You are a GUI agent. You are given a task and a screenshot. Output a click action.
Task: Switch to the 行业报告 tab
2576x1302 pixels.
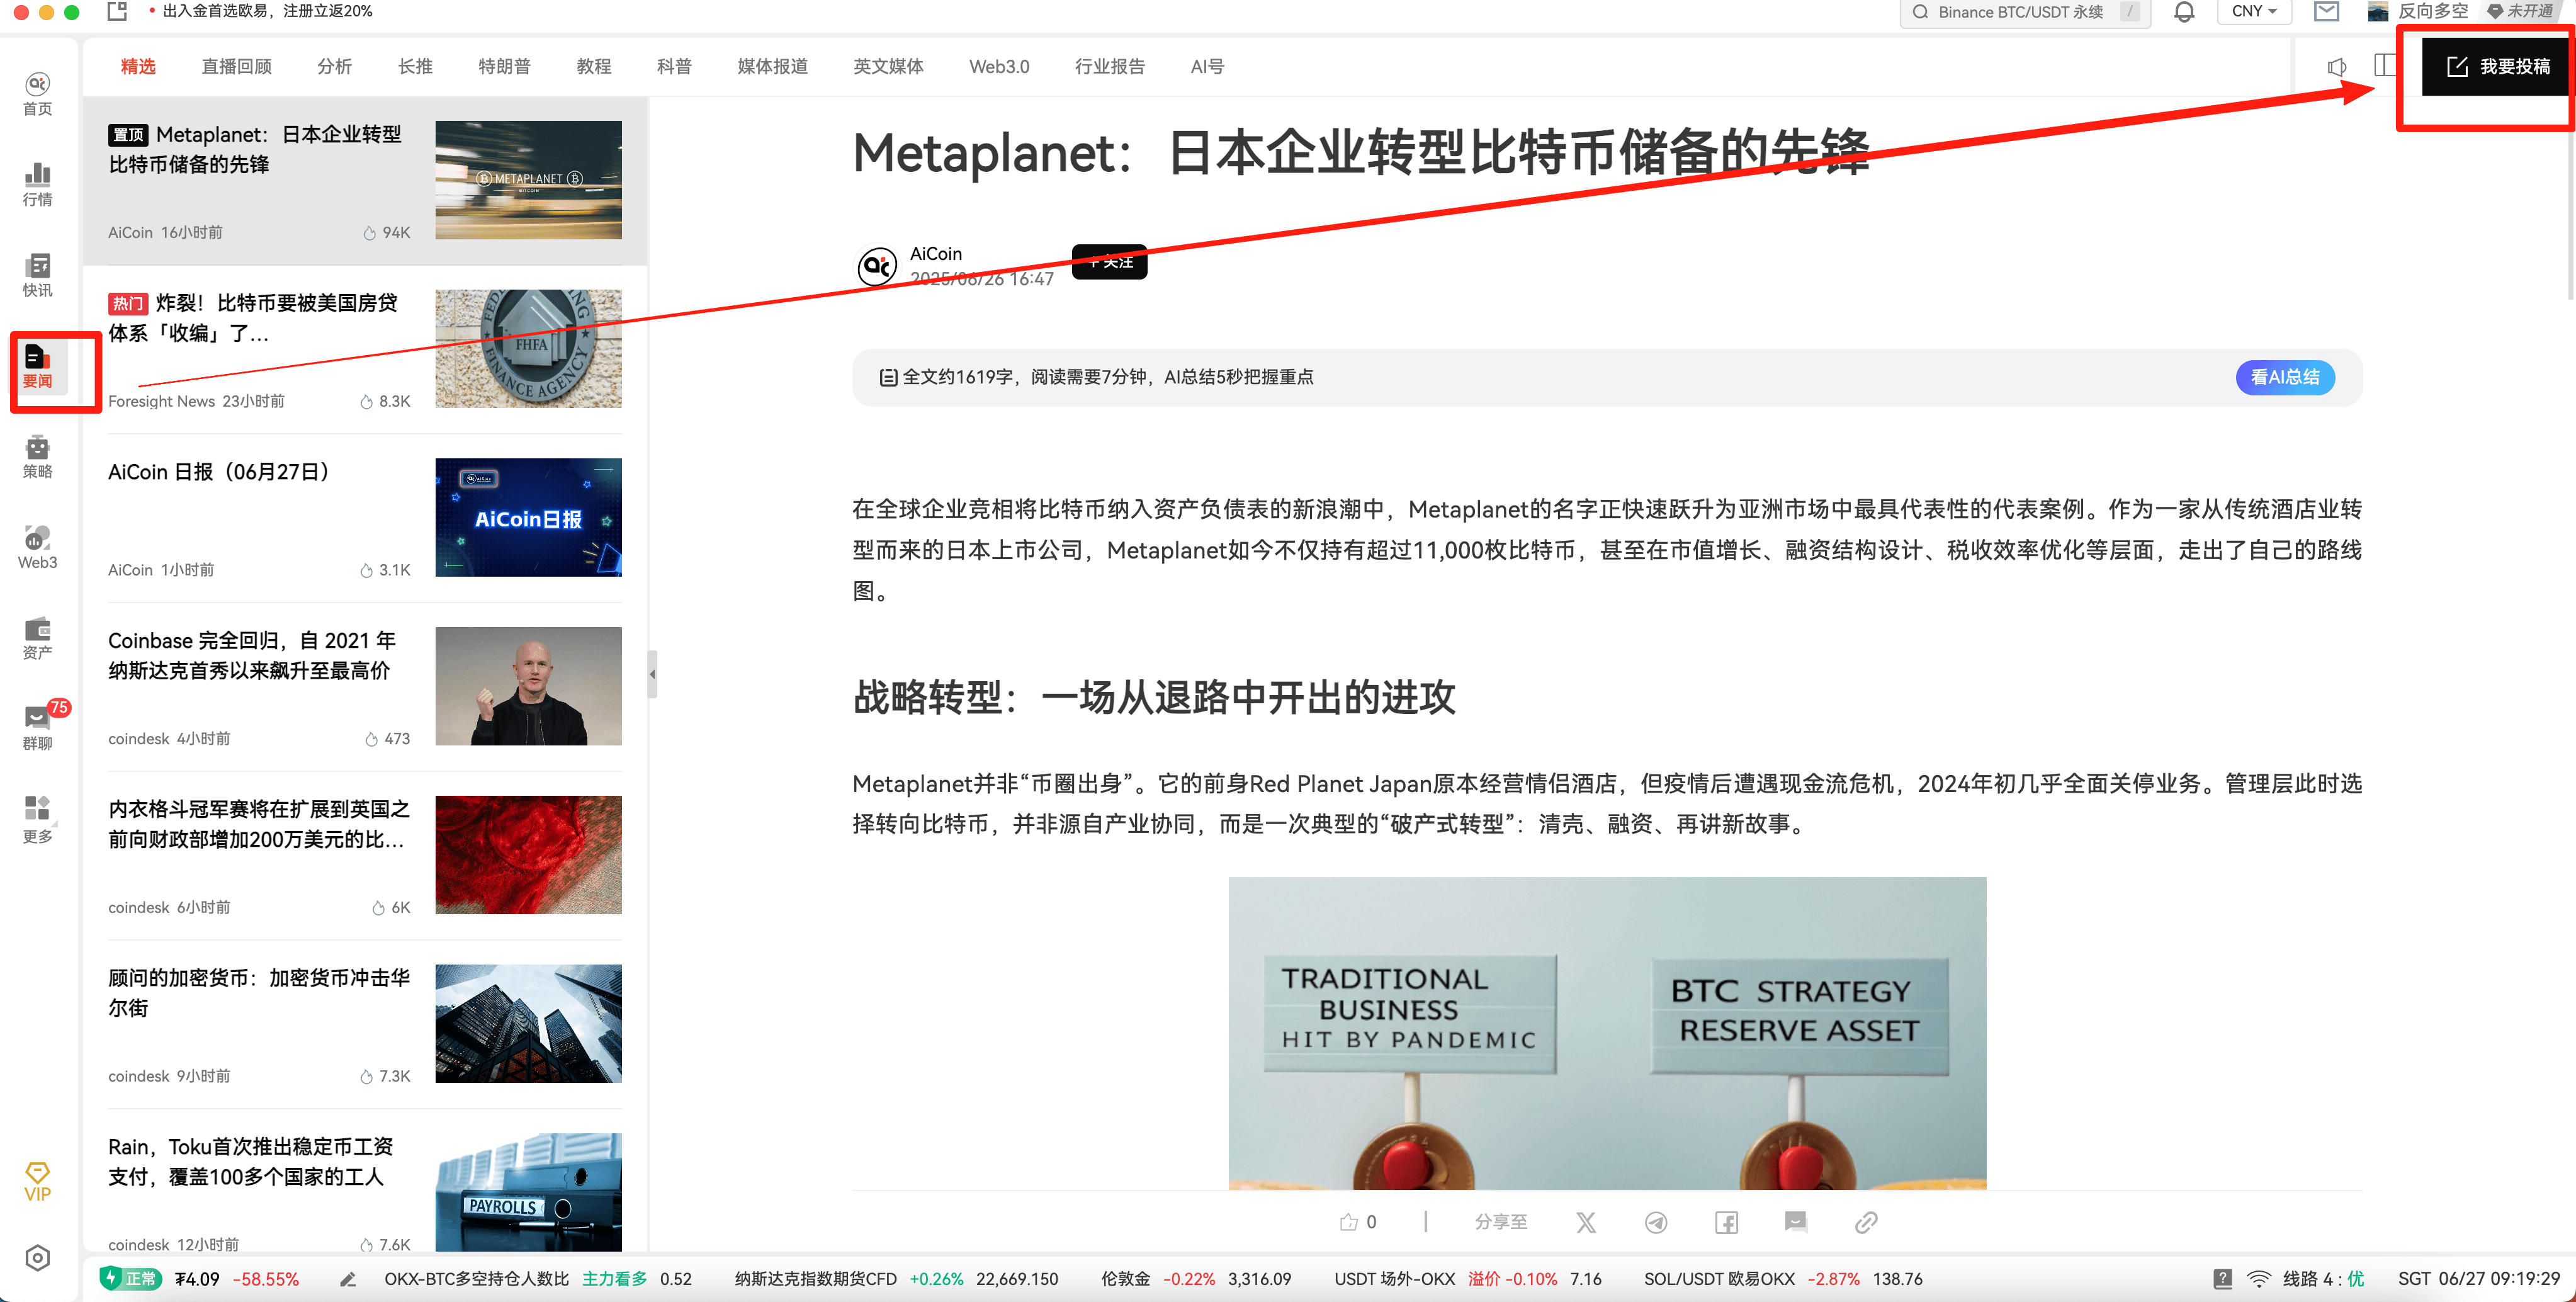click(1109, 66)
